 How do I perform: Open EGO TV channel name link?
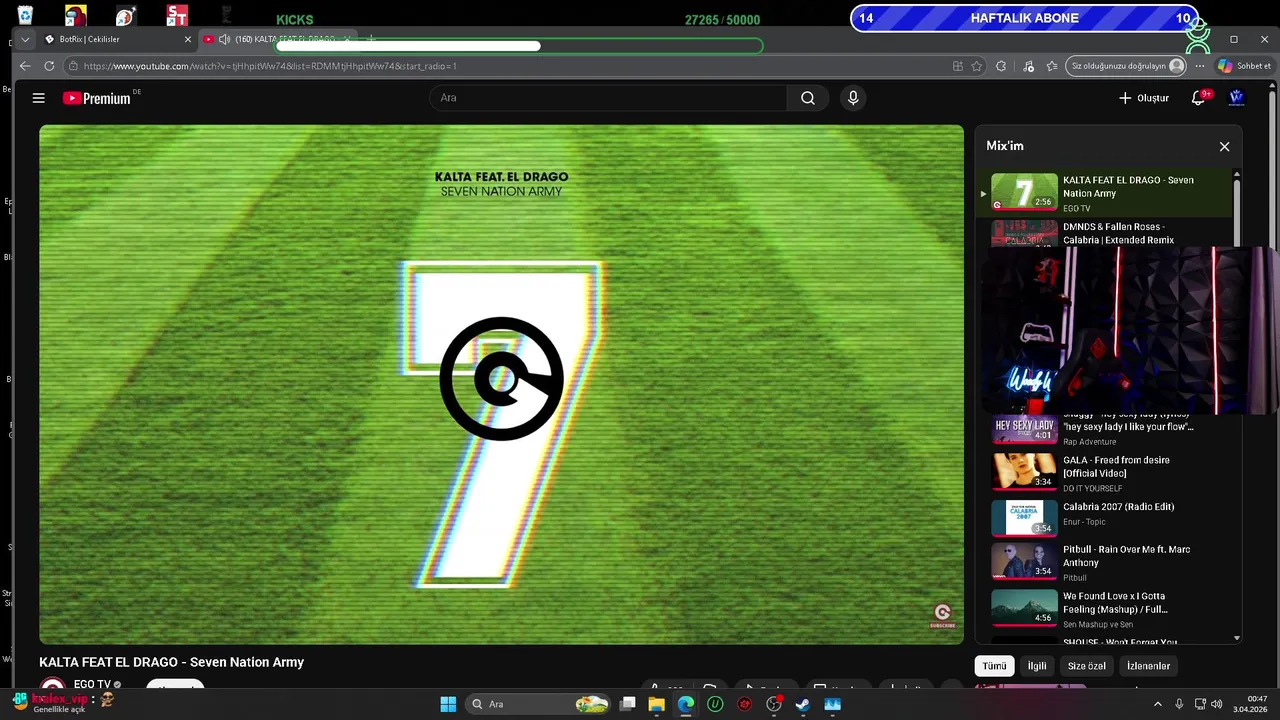92,685
